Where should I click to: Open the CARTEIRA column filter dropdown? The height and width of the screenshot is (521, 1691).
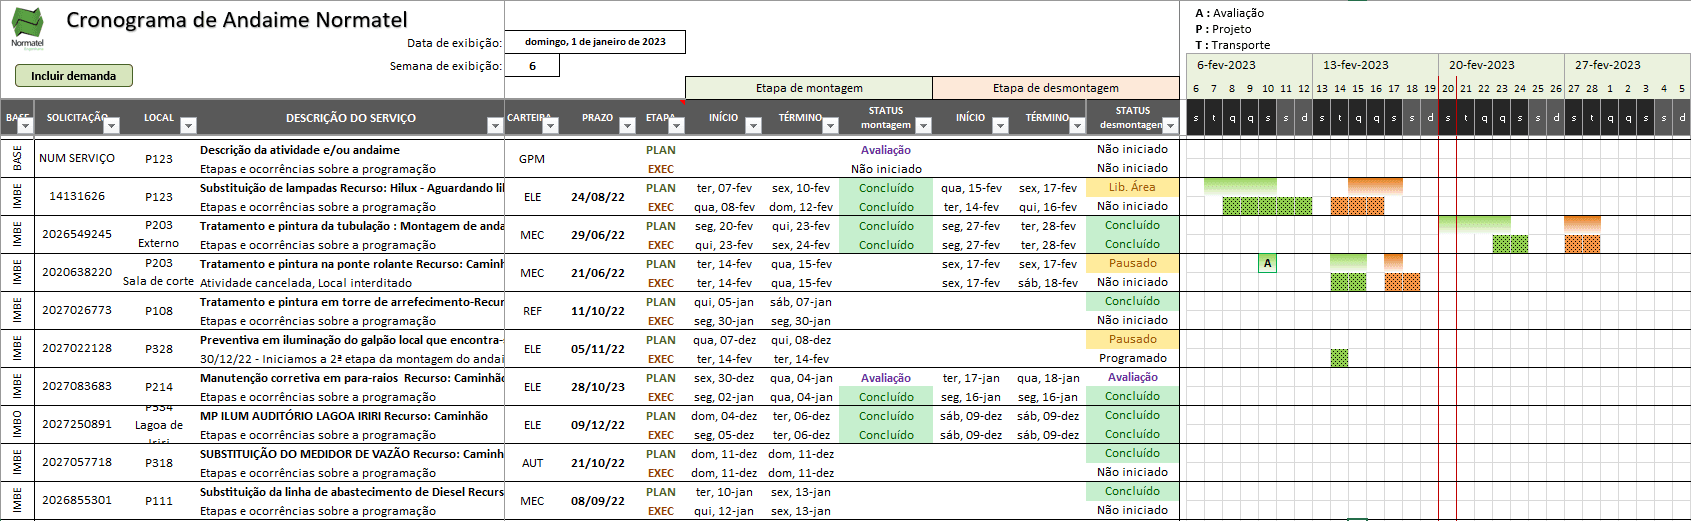click(550, 125)
